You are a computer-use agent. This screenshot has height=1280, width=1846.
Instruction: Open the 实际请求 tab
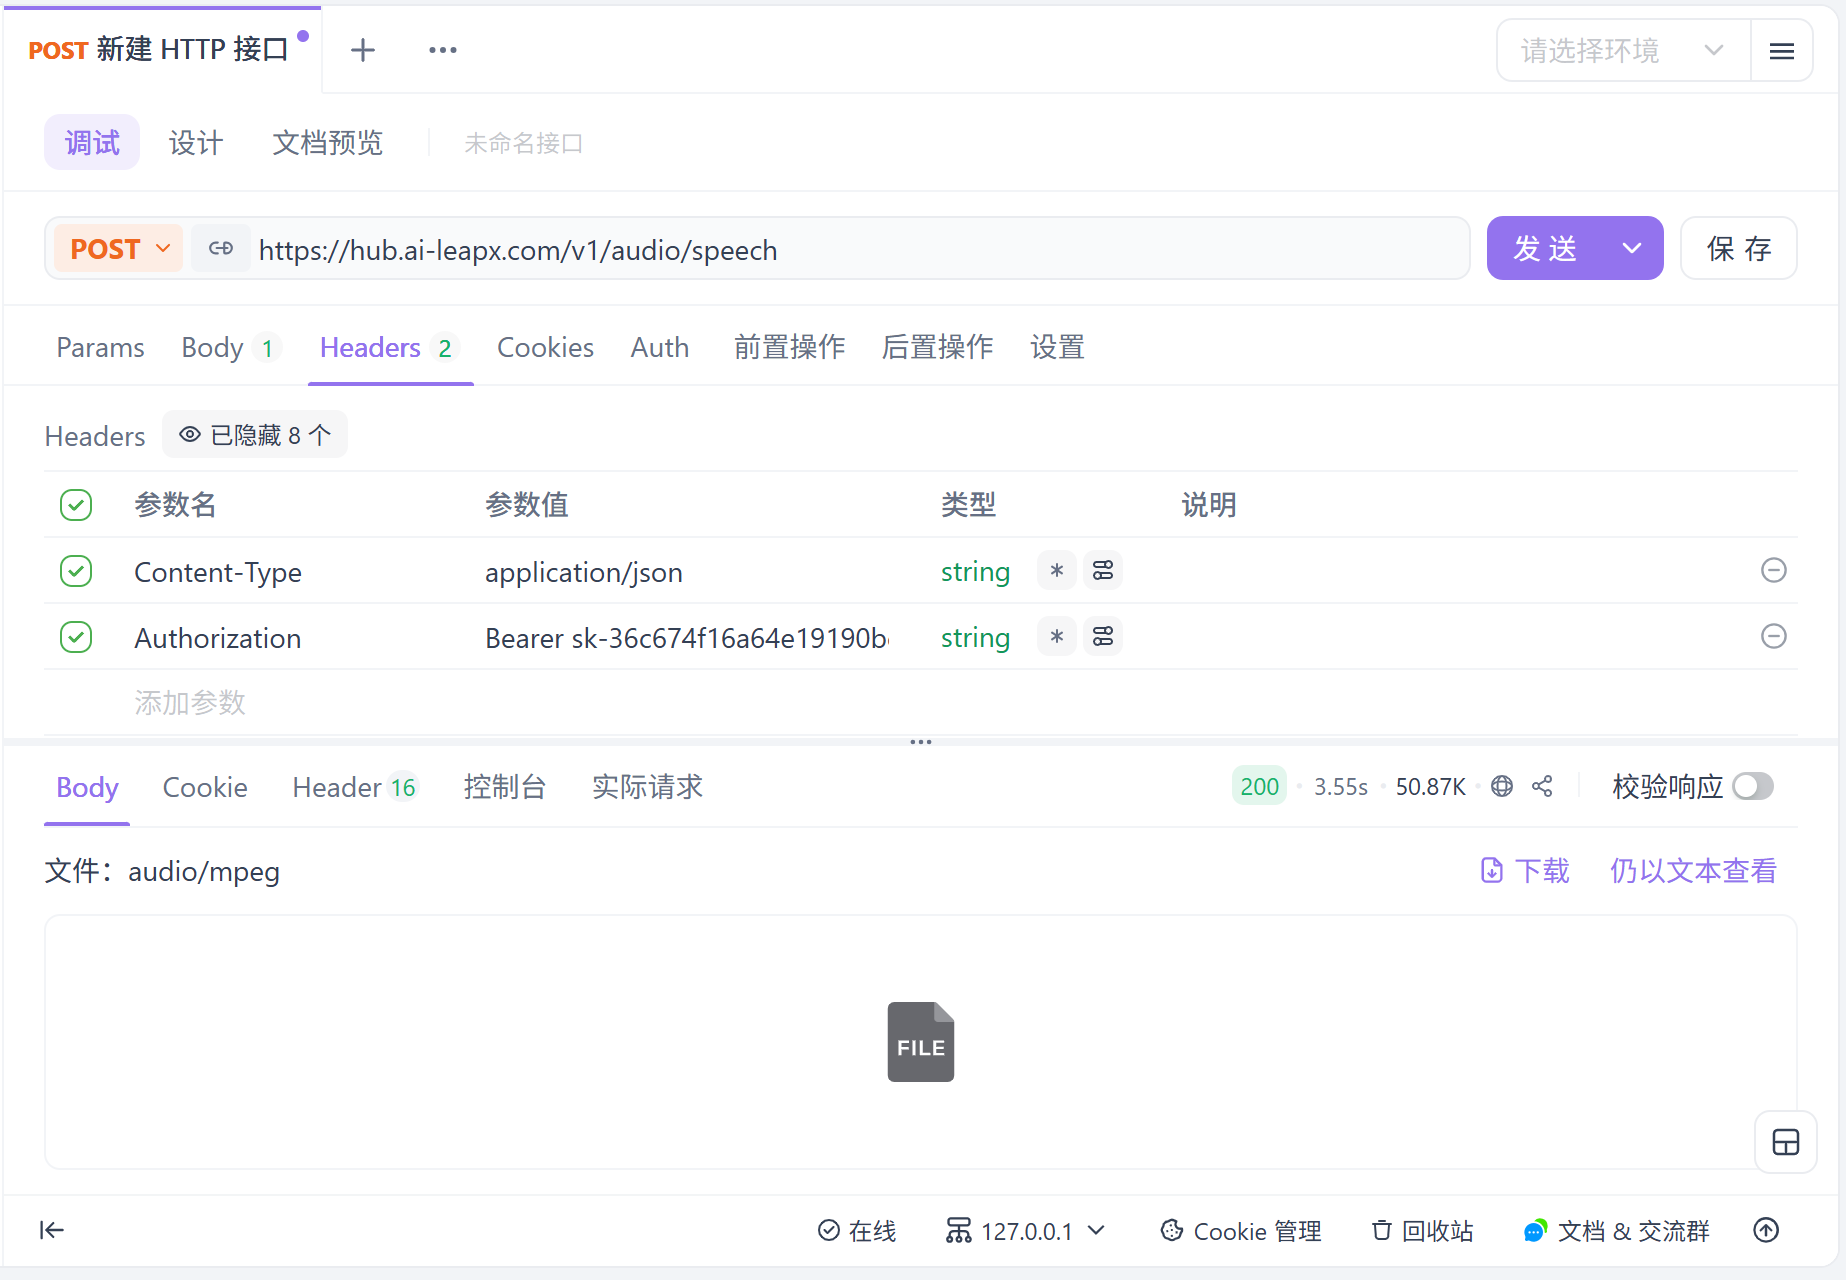click(647, 788)
